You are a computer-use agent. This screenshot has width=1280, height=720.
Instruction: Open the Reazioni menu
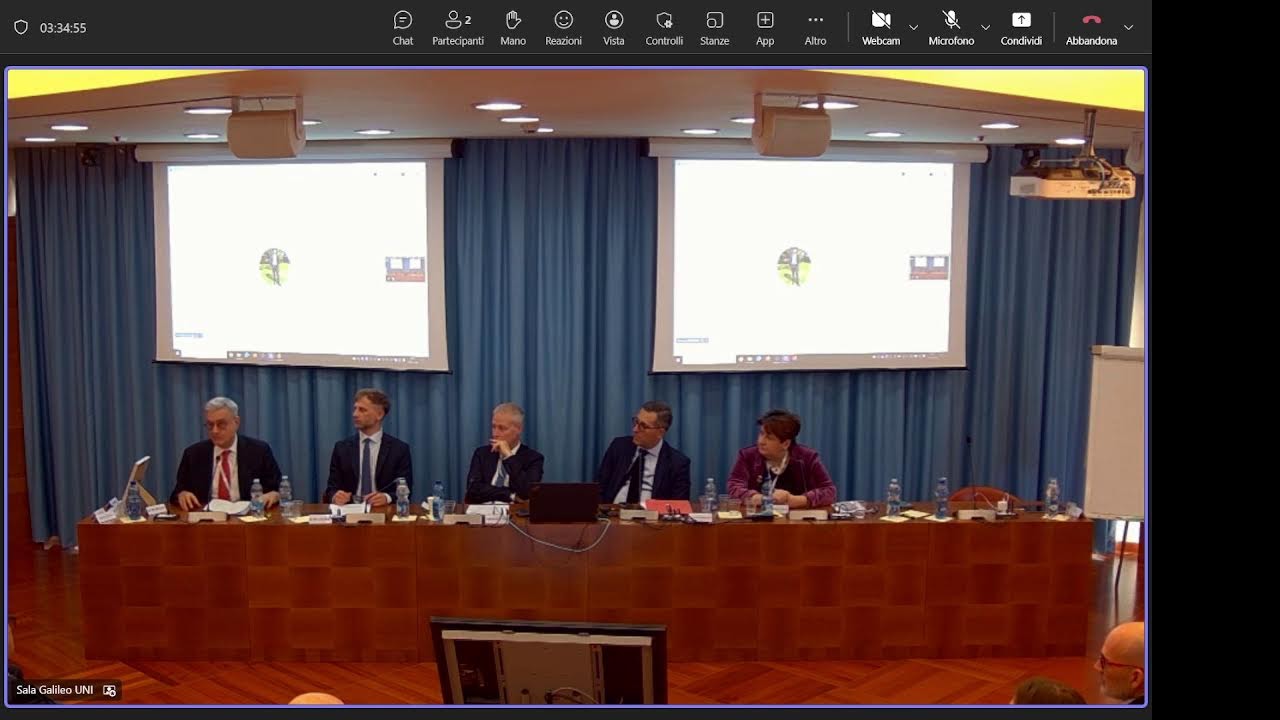[563, 28]
